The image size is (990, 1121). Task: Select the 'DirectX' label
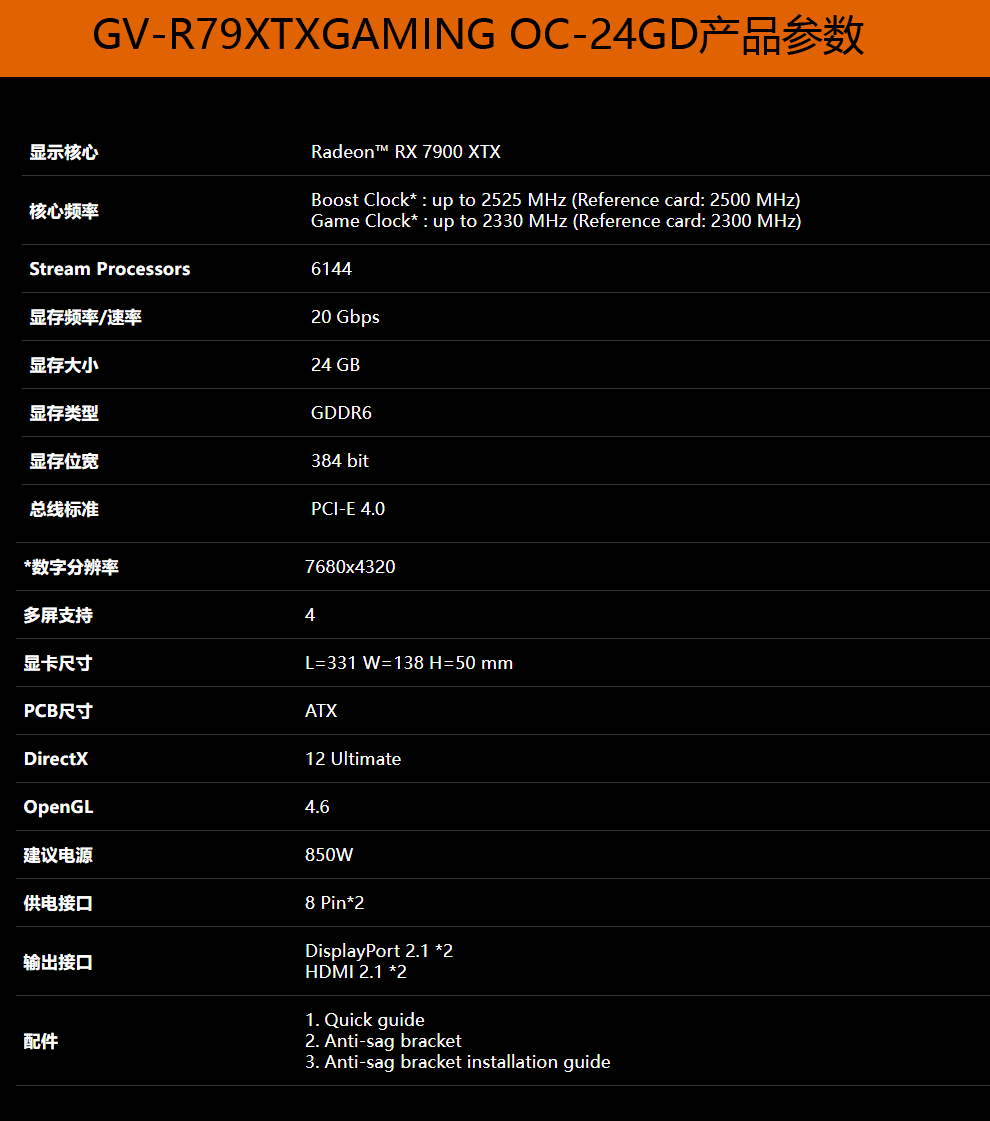tap(56, 759)
